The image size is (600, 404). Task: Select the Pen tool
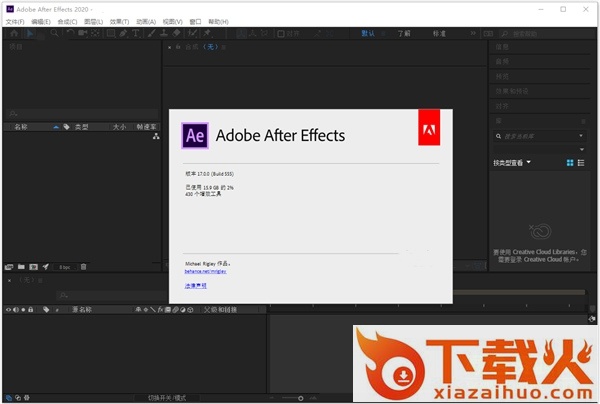[123, 33]
